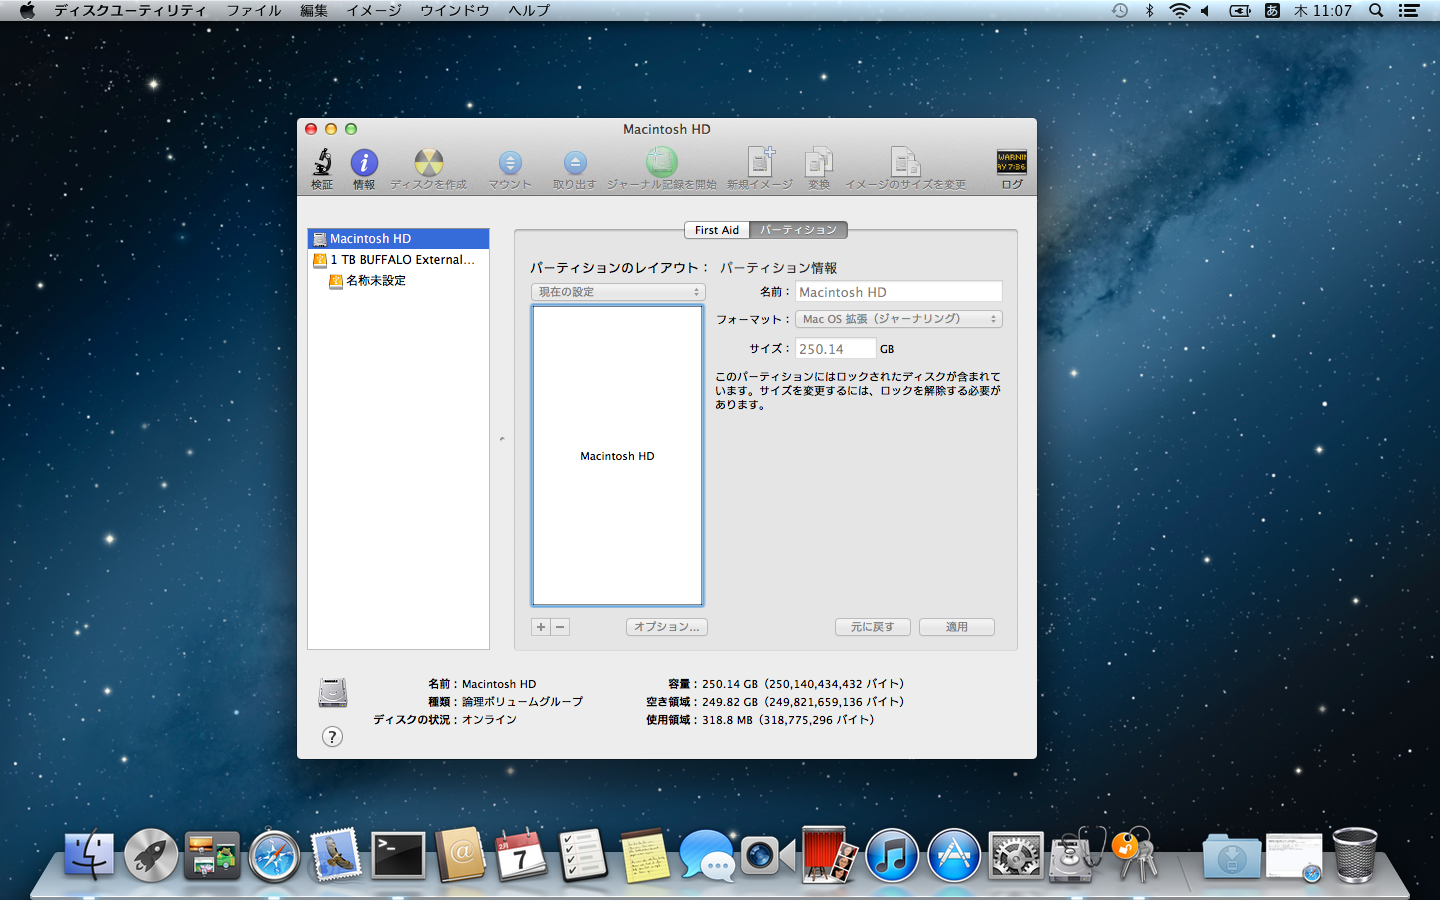Click the オプション... button
Viewport: 1440px width, 900px height.
[667, 627]
